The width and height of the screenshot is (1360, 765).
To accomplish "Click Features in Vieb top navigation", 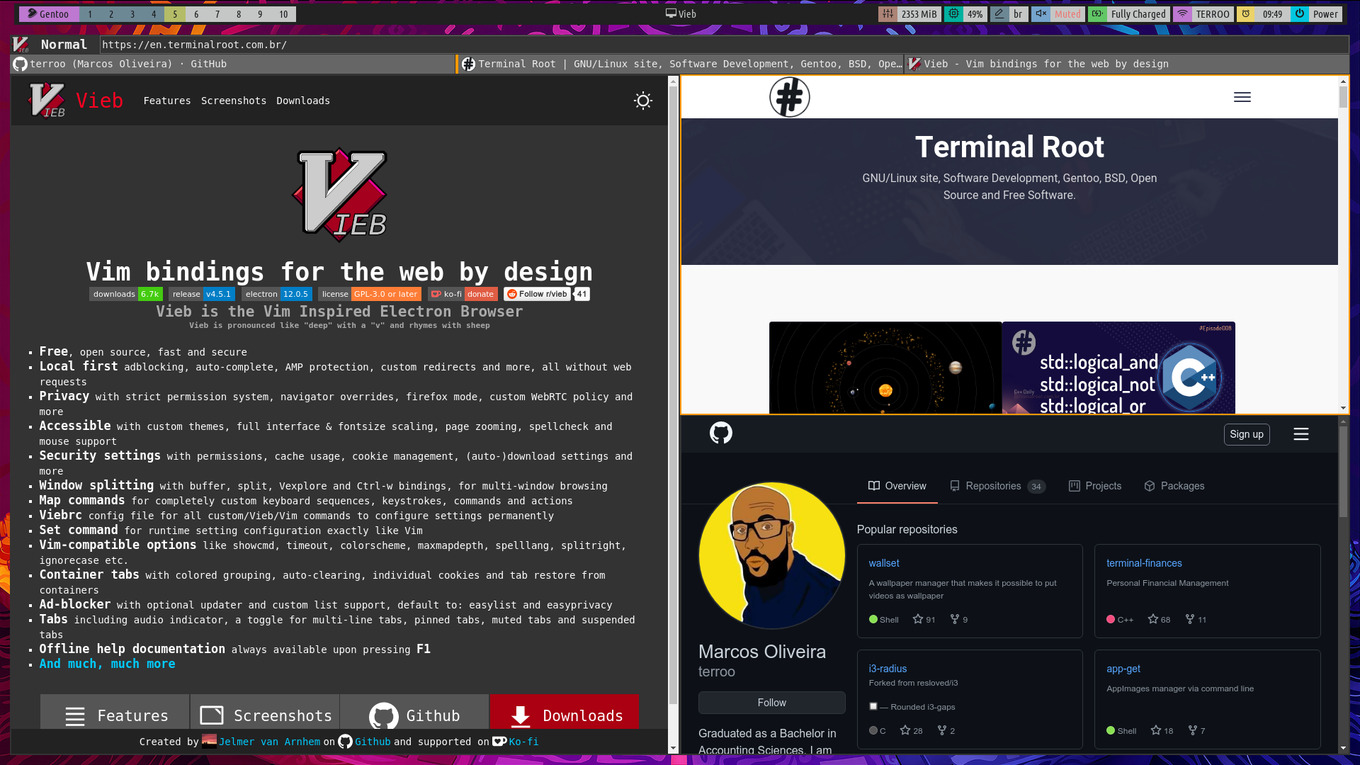I will [167, 101].
